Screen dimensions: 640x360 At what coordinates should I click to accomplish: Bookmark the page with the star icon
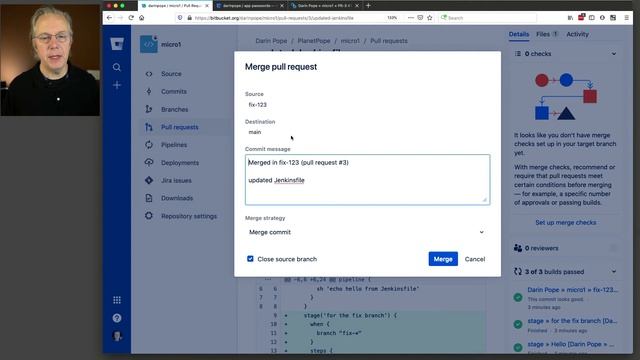(x=429, y=18)
